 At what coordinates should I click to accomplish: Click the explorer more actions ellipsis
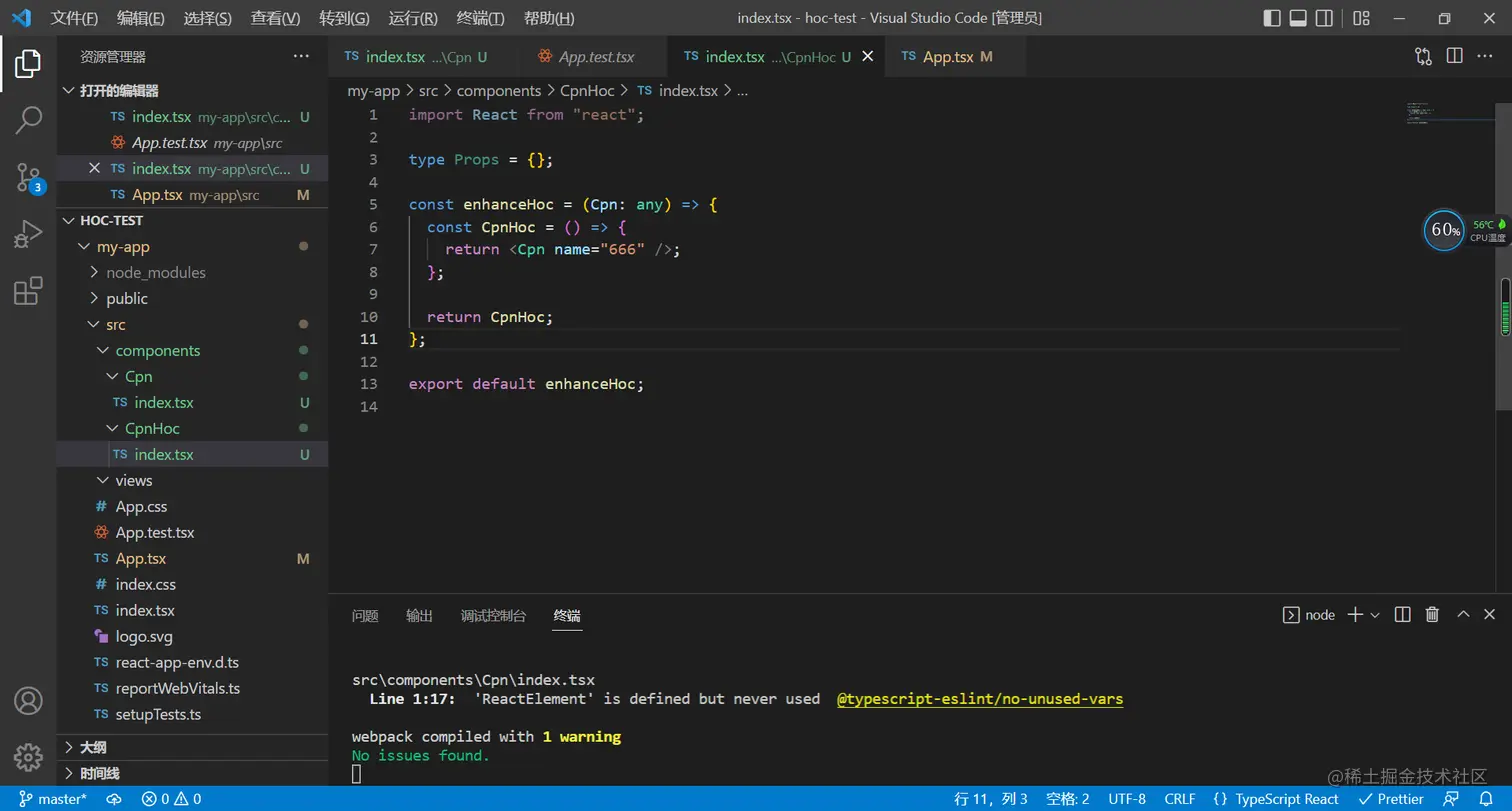(301, 57)
